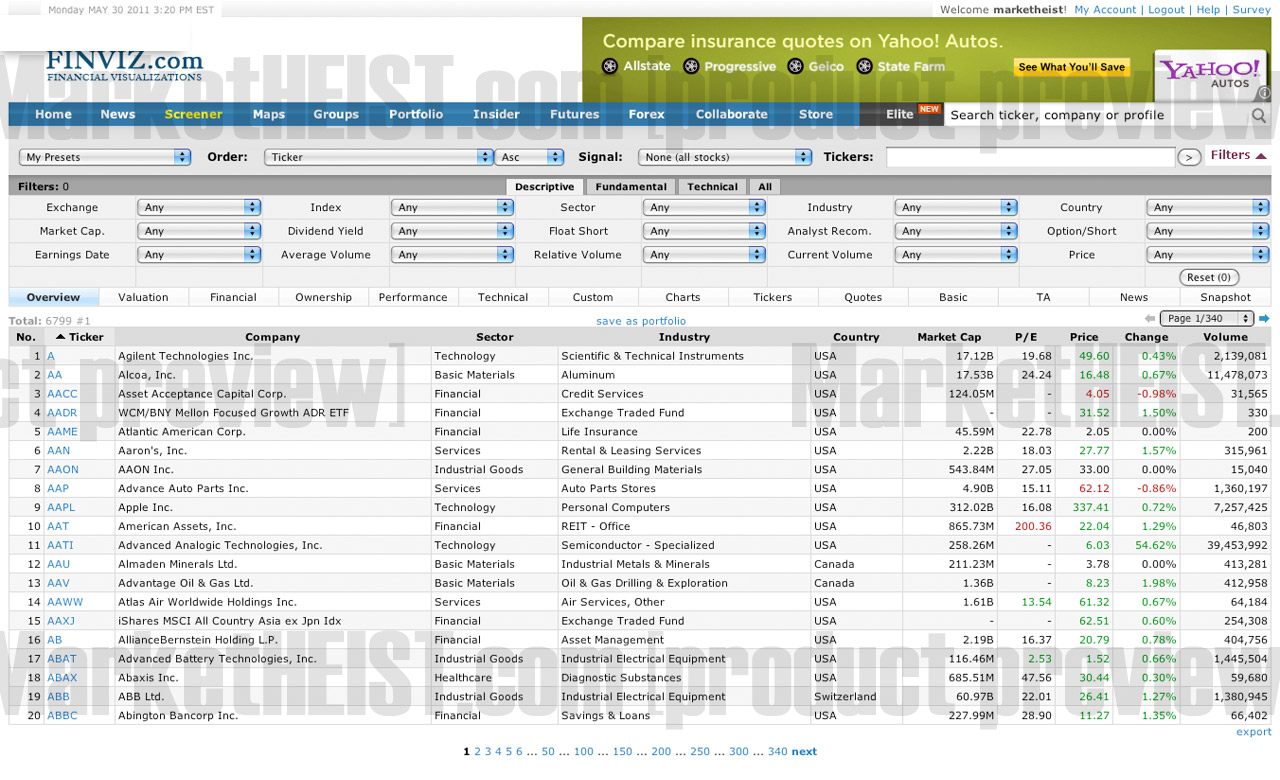1280x780 pixels.
Task: Open the Forex menu item
Action: (x=646, y=114)
